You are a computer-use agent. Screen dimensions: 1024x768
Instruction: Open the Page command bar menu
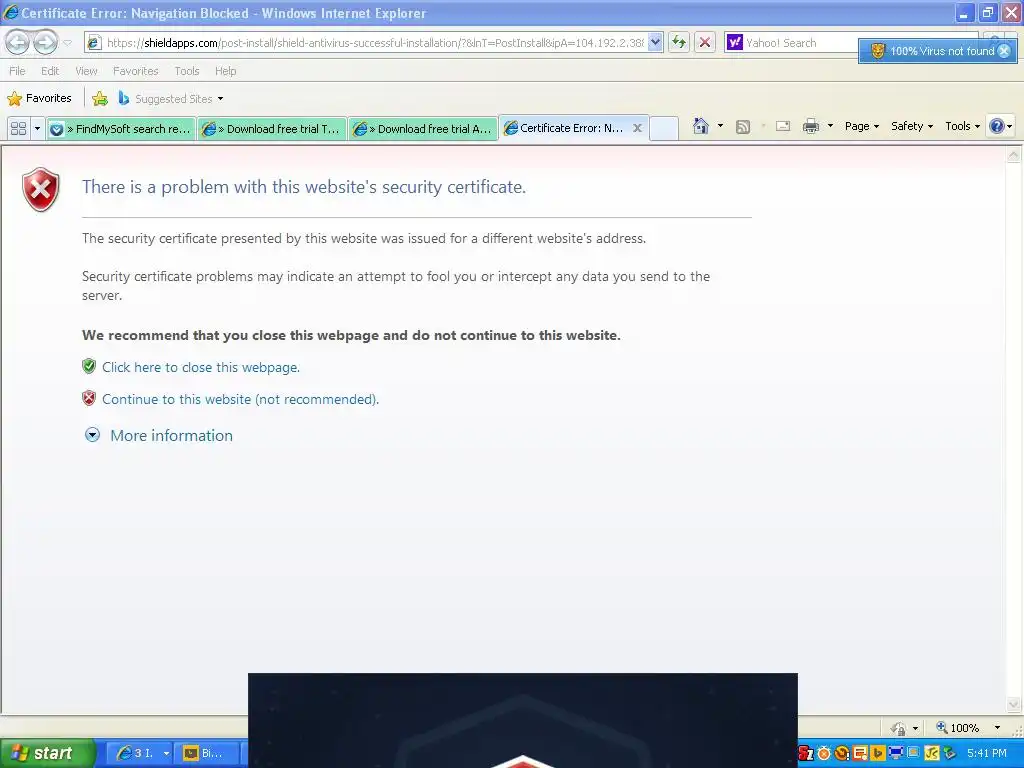(x=861, y=126)
